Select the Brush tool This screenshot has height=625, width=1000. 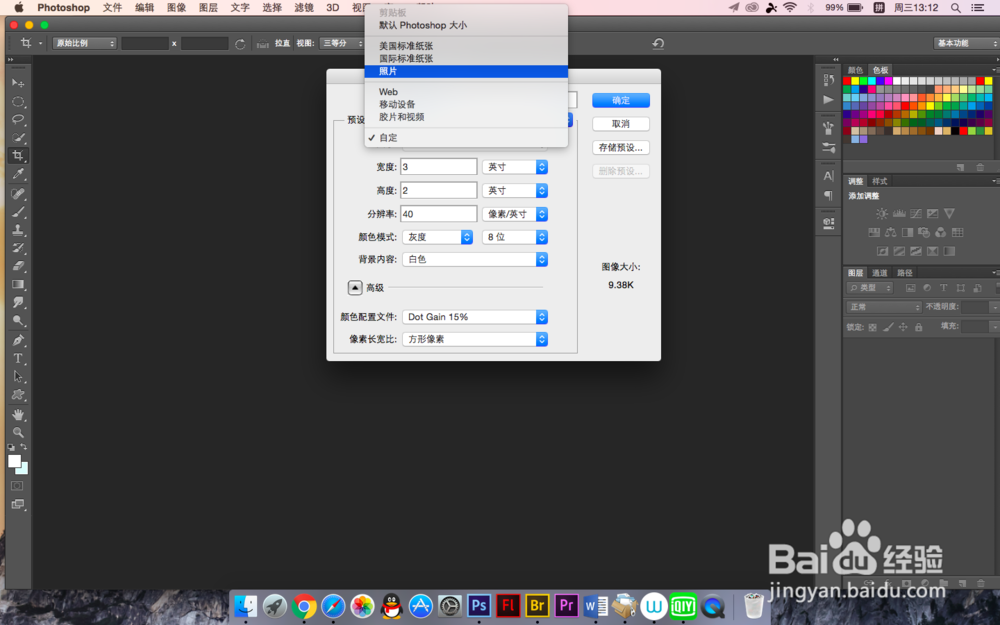[18, 212]
